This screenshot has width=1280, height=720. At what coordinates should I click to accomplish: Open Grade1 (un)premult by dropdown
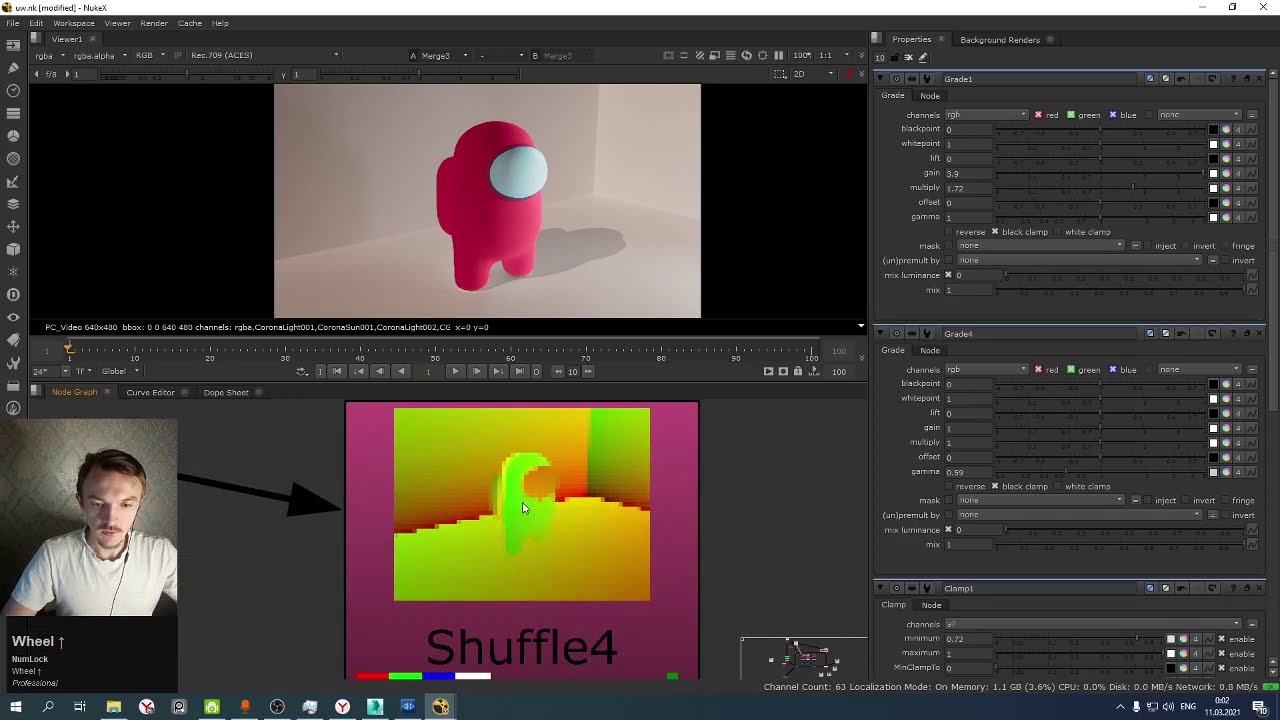[1078, 260]
